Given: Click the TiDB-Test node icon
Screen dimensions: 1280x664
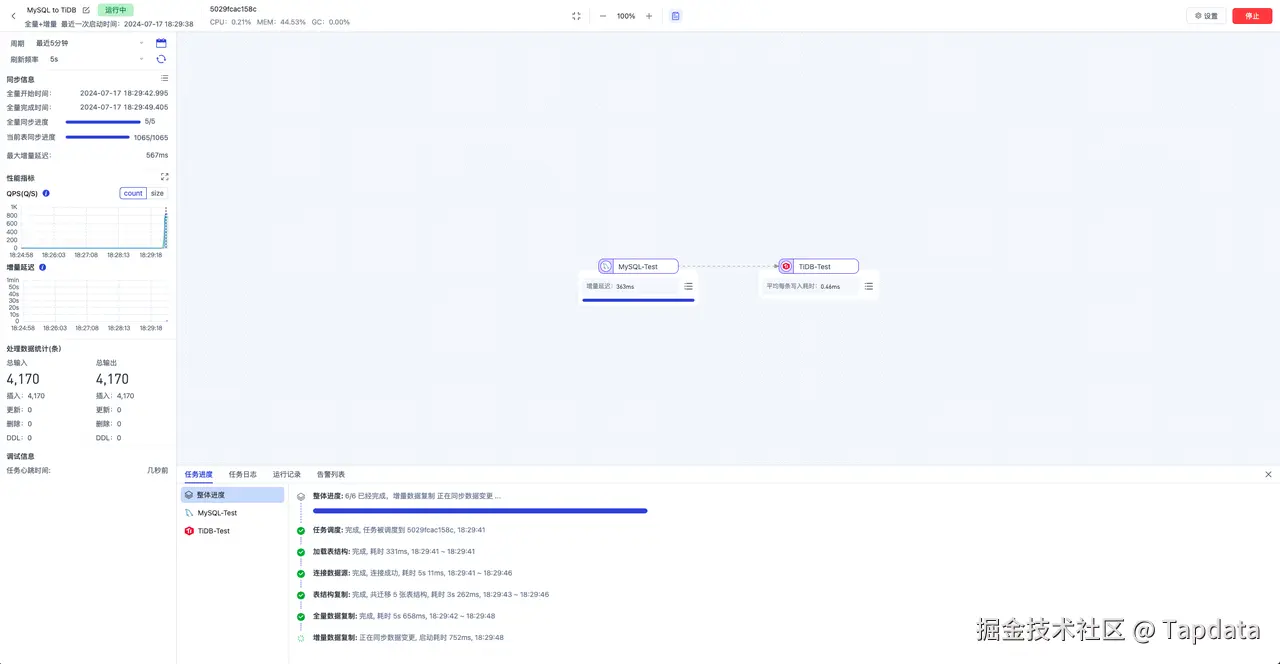Looking at the screenshot, I should pos(786,266).
